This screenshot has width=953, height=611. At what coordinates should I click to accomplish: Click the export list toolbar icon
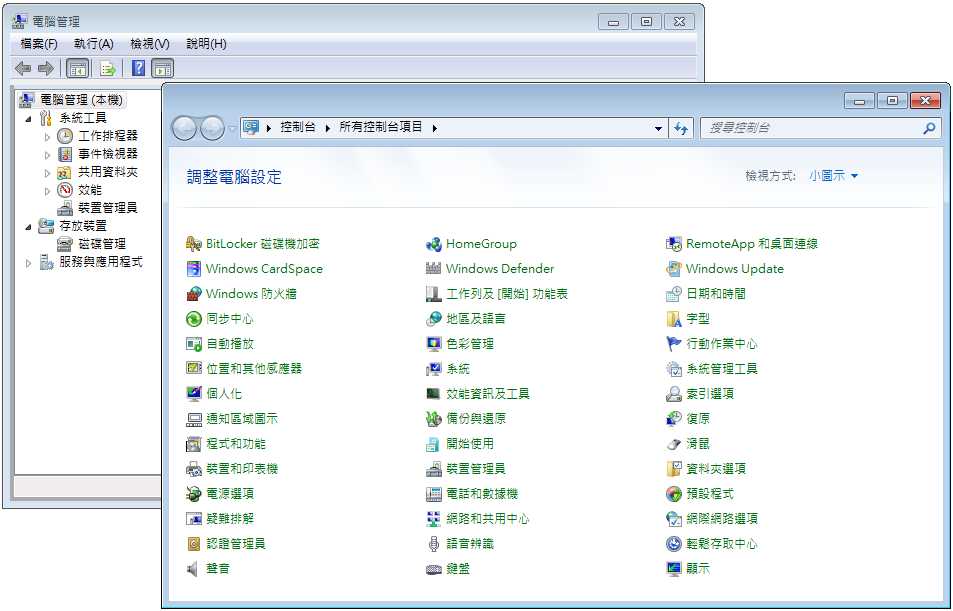[108, 68]
